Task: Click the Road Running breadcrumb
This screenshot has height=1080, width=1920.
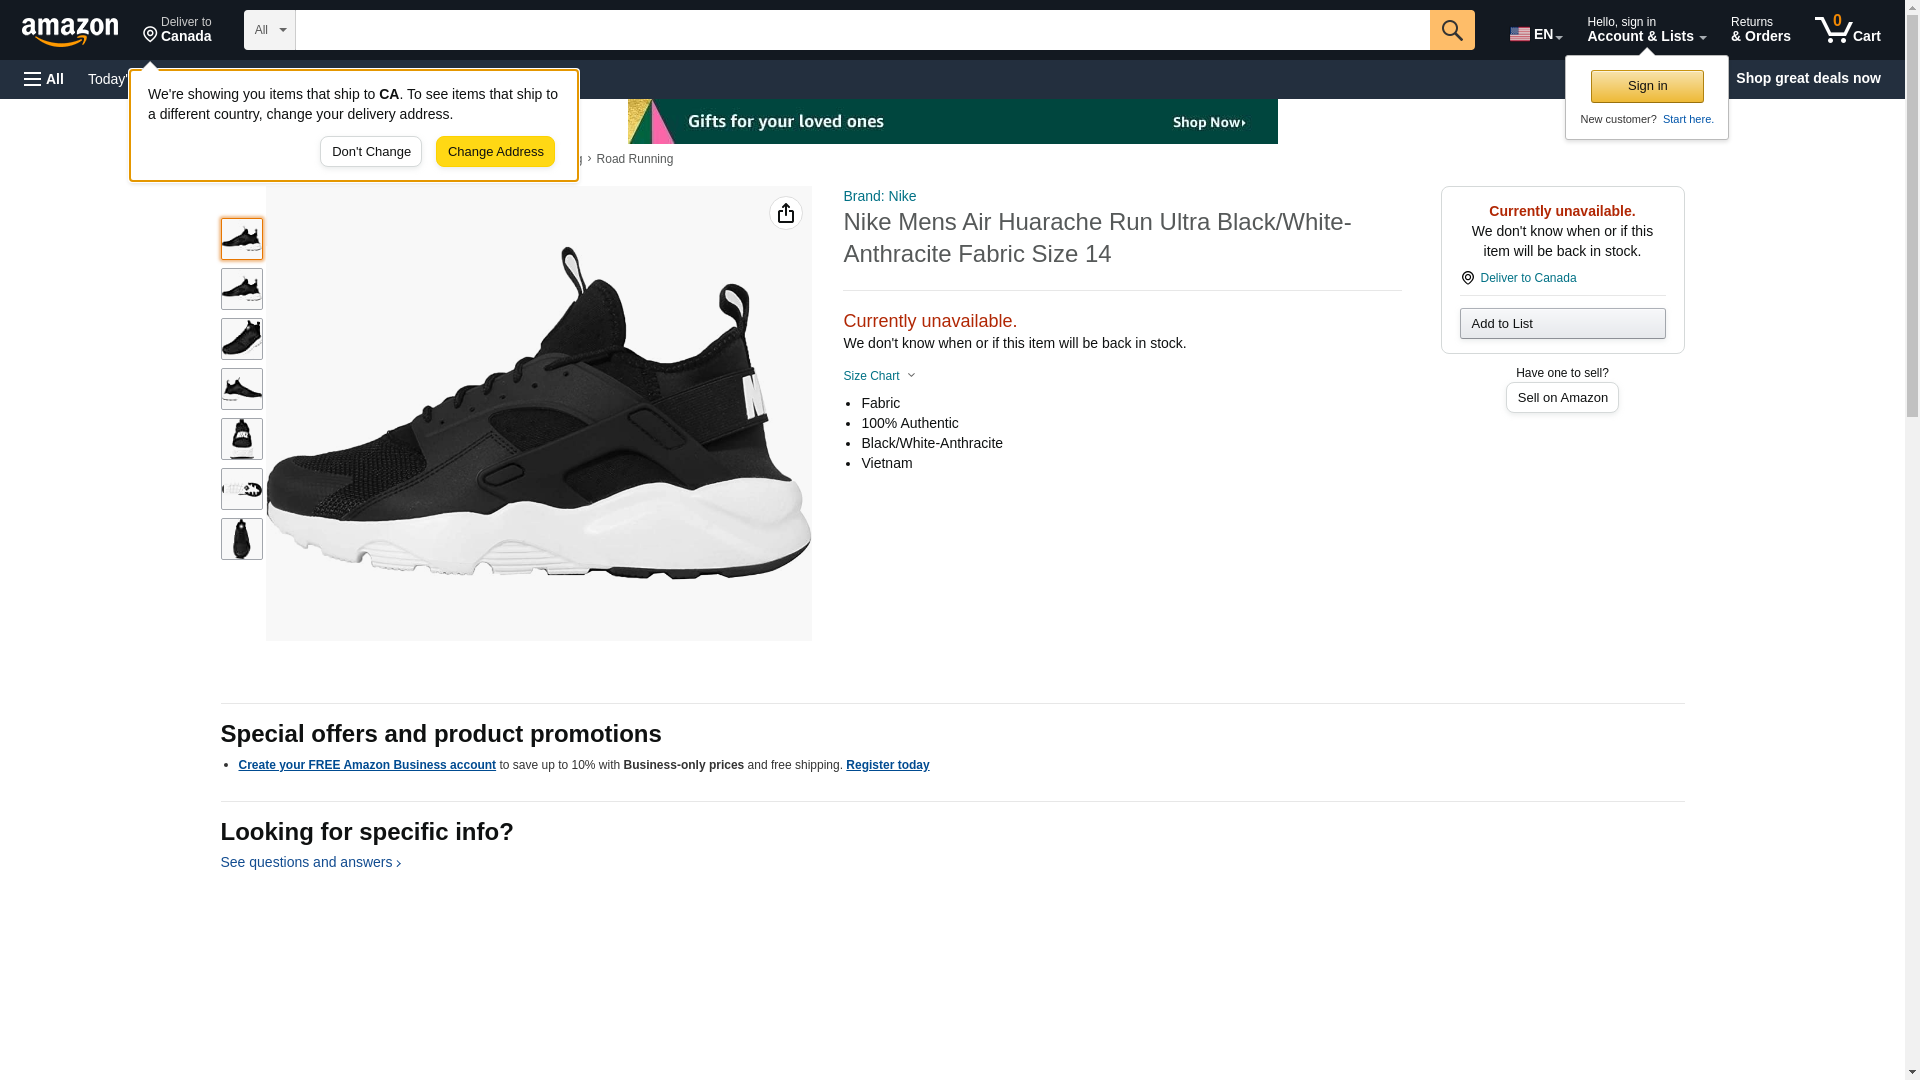Action: click(x=634, y=159)
